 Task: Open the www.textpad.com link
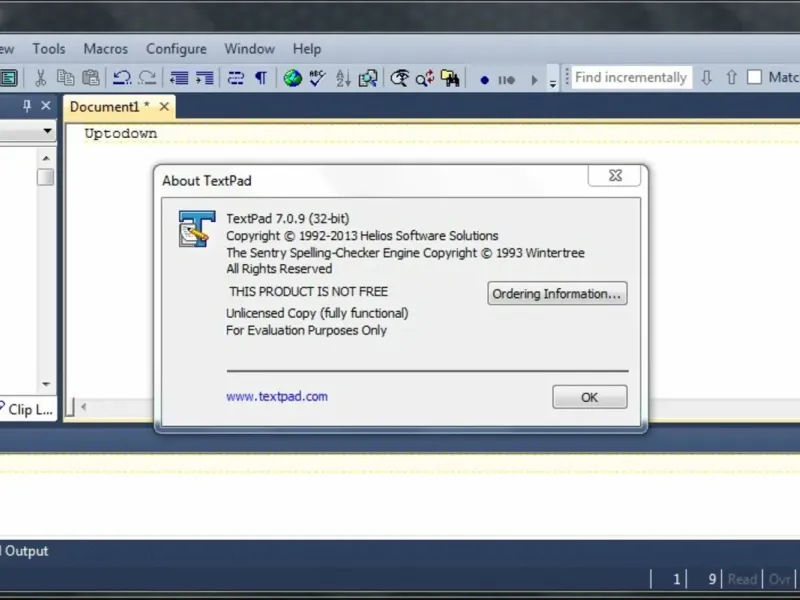tap(277, 396)
